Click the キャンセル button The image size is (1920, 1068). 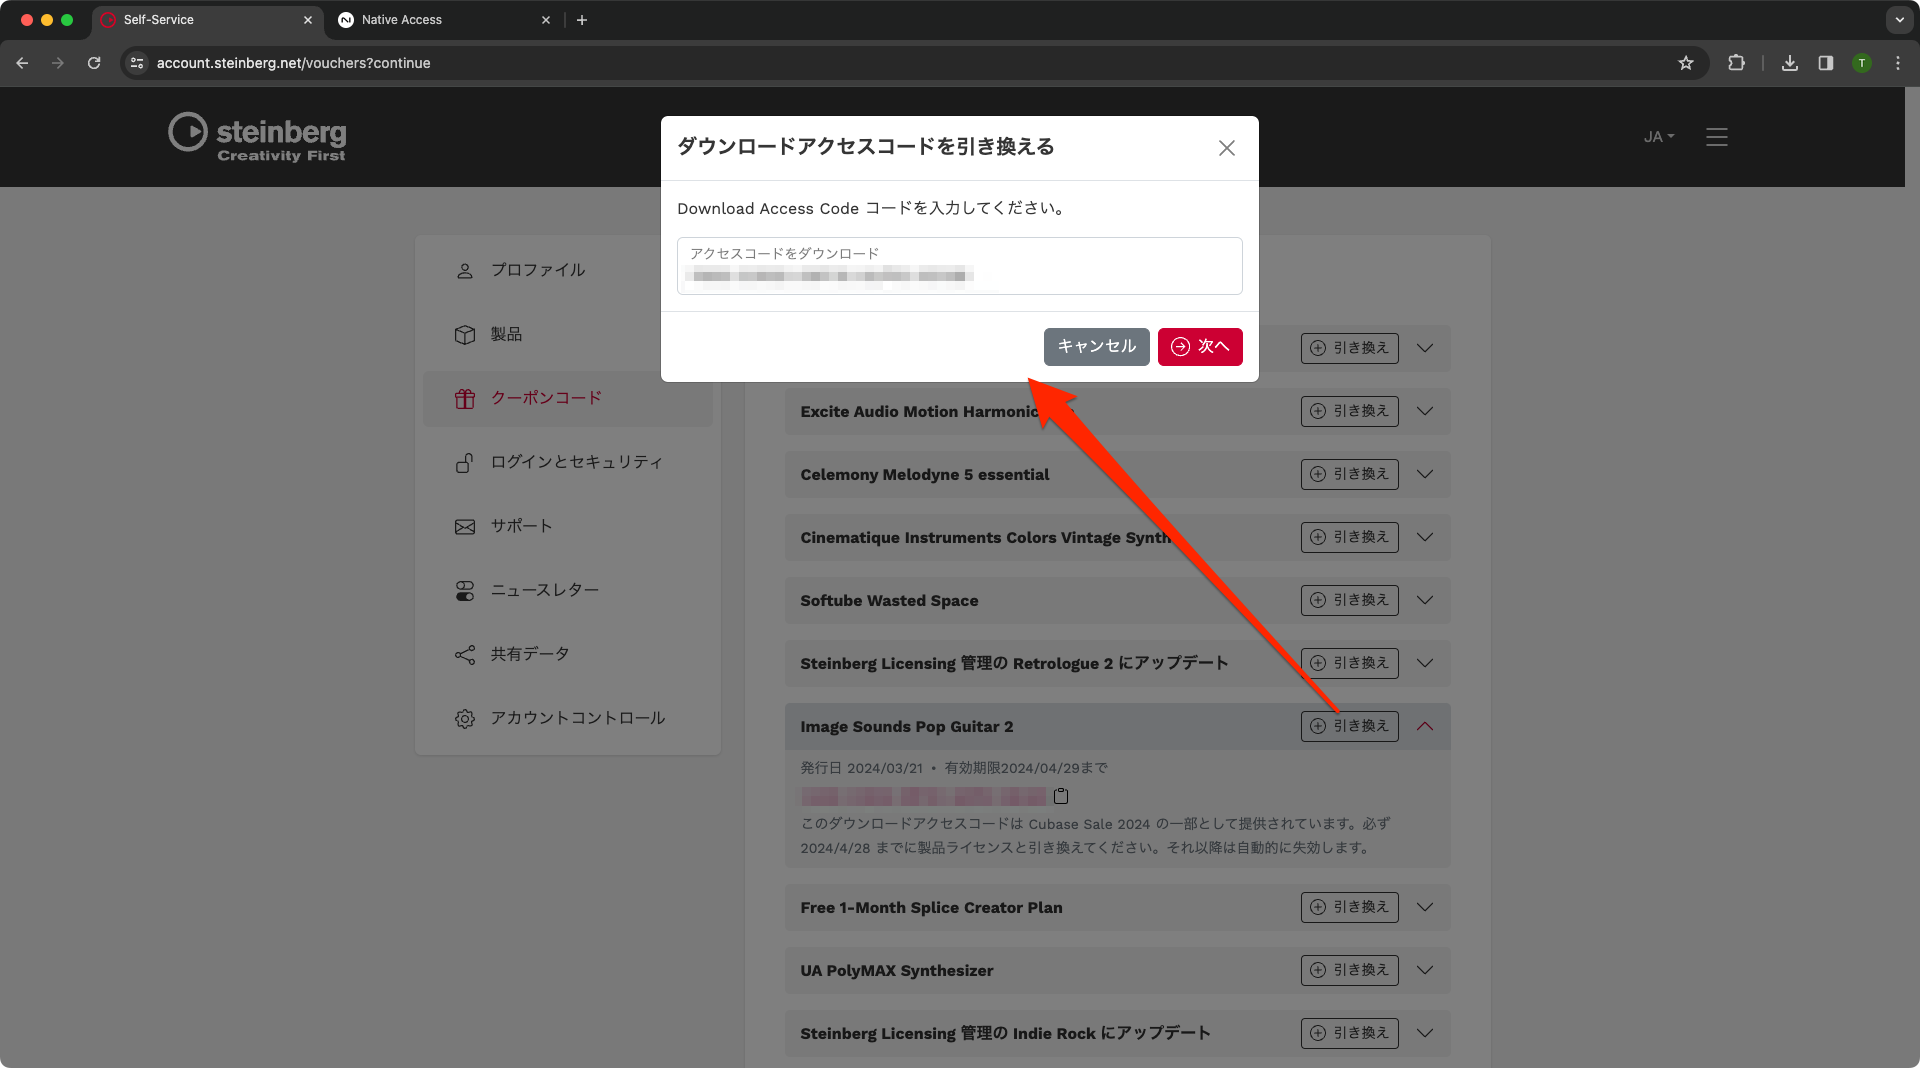(1096, 346)
